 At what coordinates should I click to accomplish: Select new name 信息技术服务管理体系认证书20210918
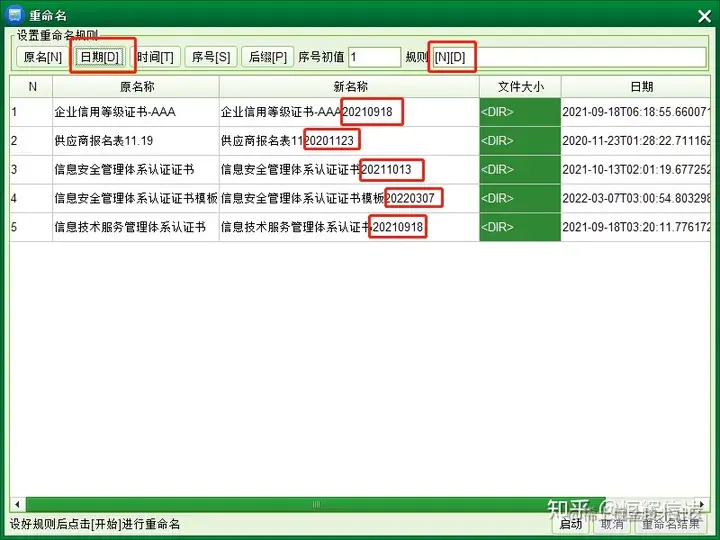(x=350, y=227)
